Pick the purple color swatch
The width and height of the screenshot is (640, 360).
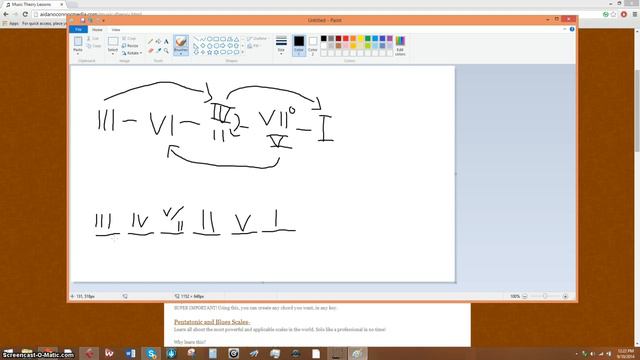[390, 38]
